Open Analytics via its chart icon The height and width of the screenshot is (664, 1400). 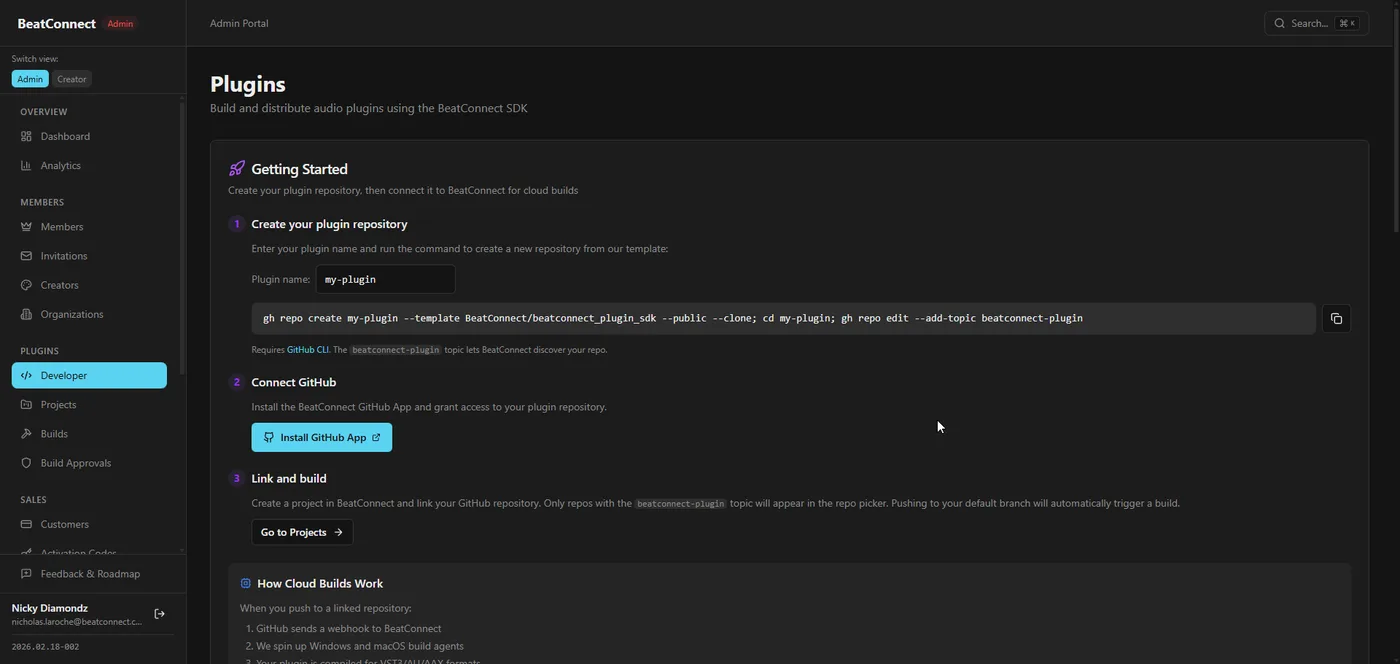[26, 166]
